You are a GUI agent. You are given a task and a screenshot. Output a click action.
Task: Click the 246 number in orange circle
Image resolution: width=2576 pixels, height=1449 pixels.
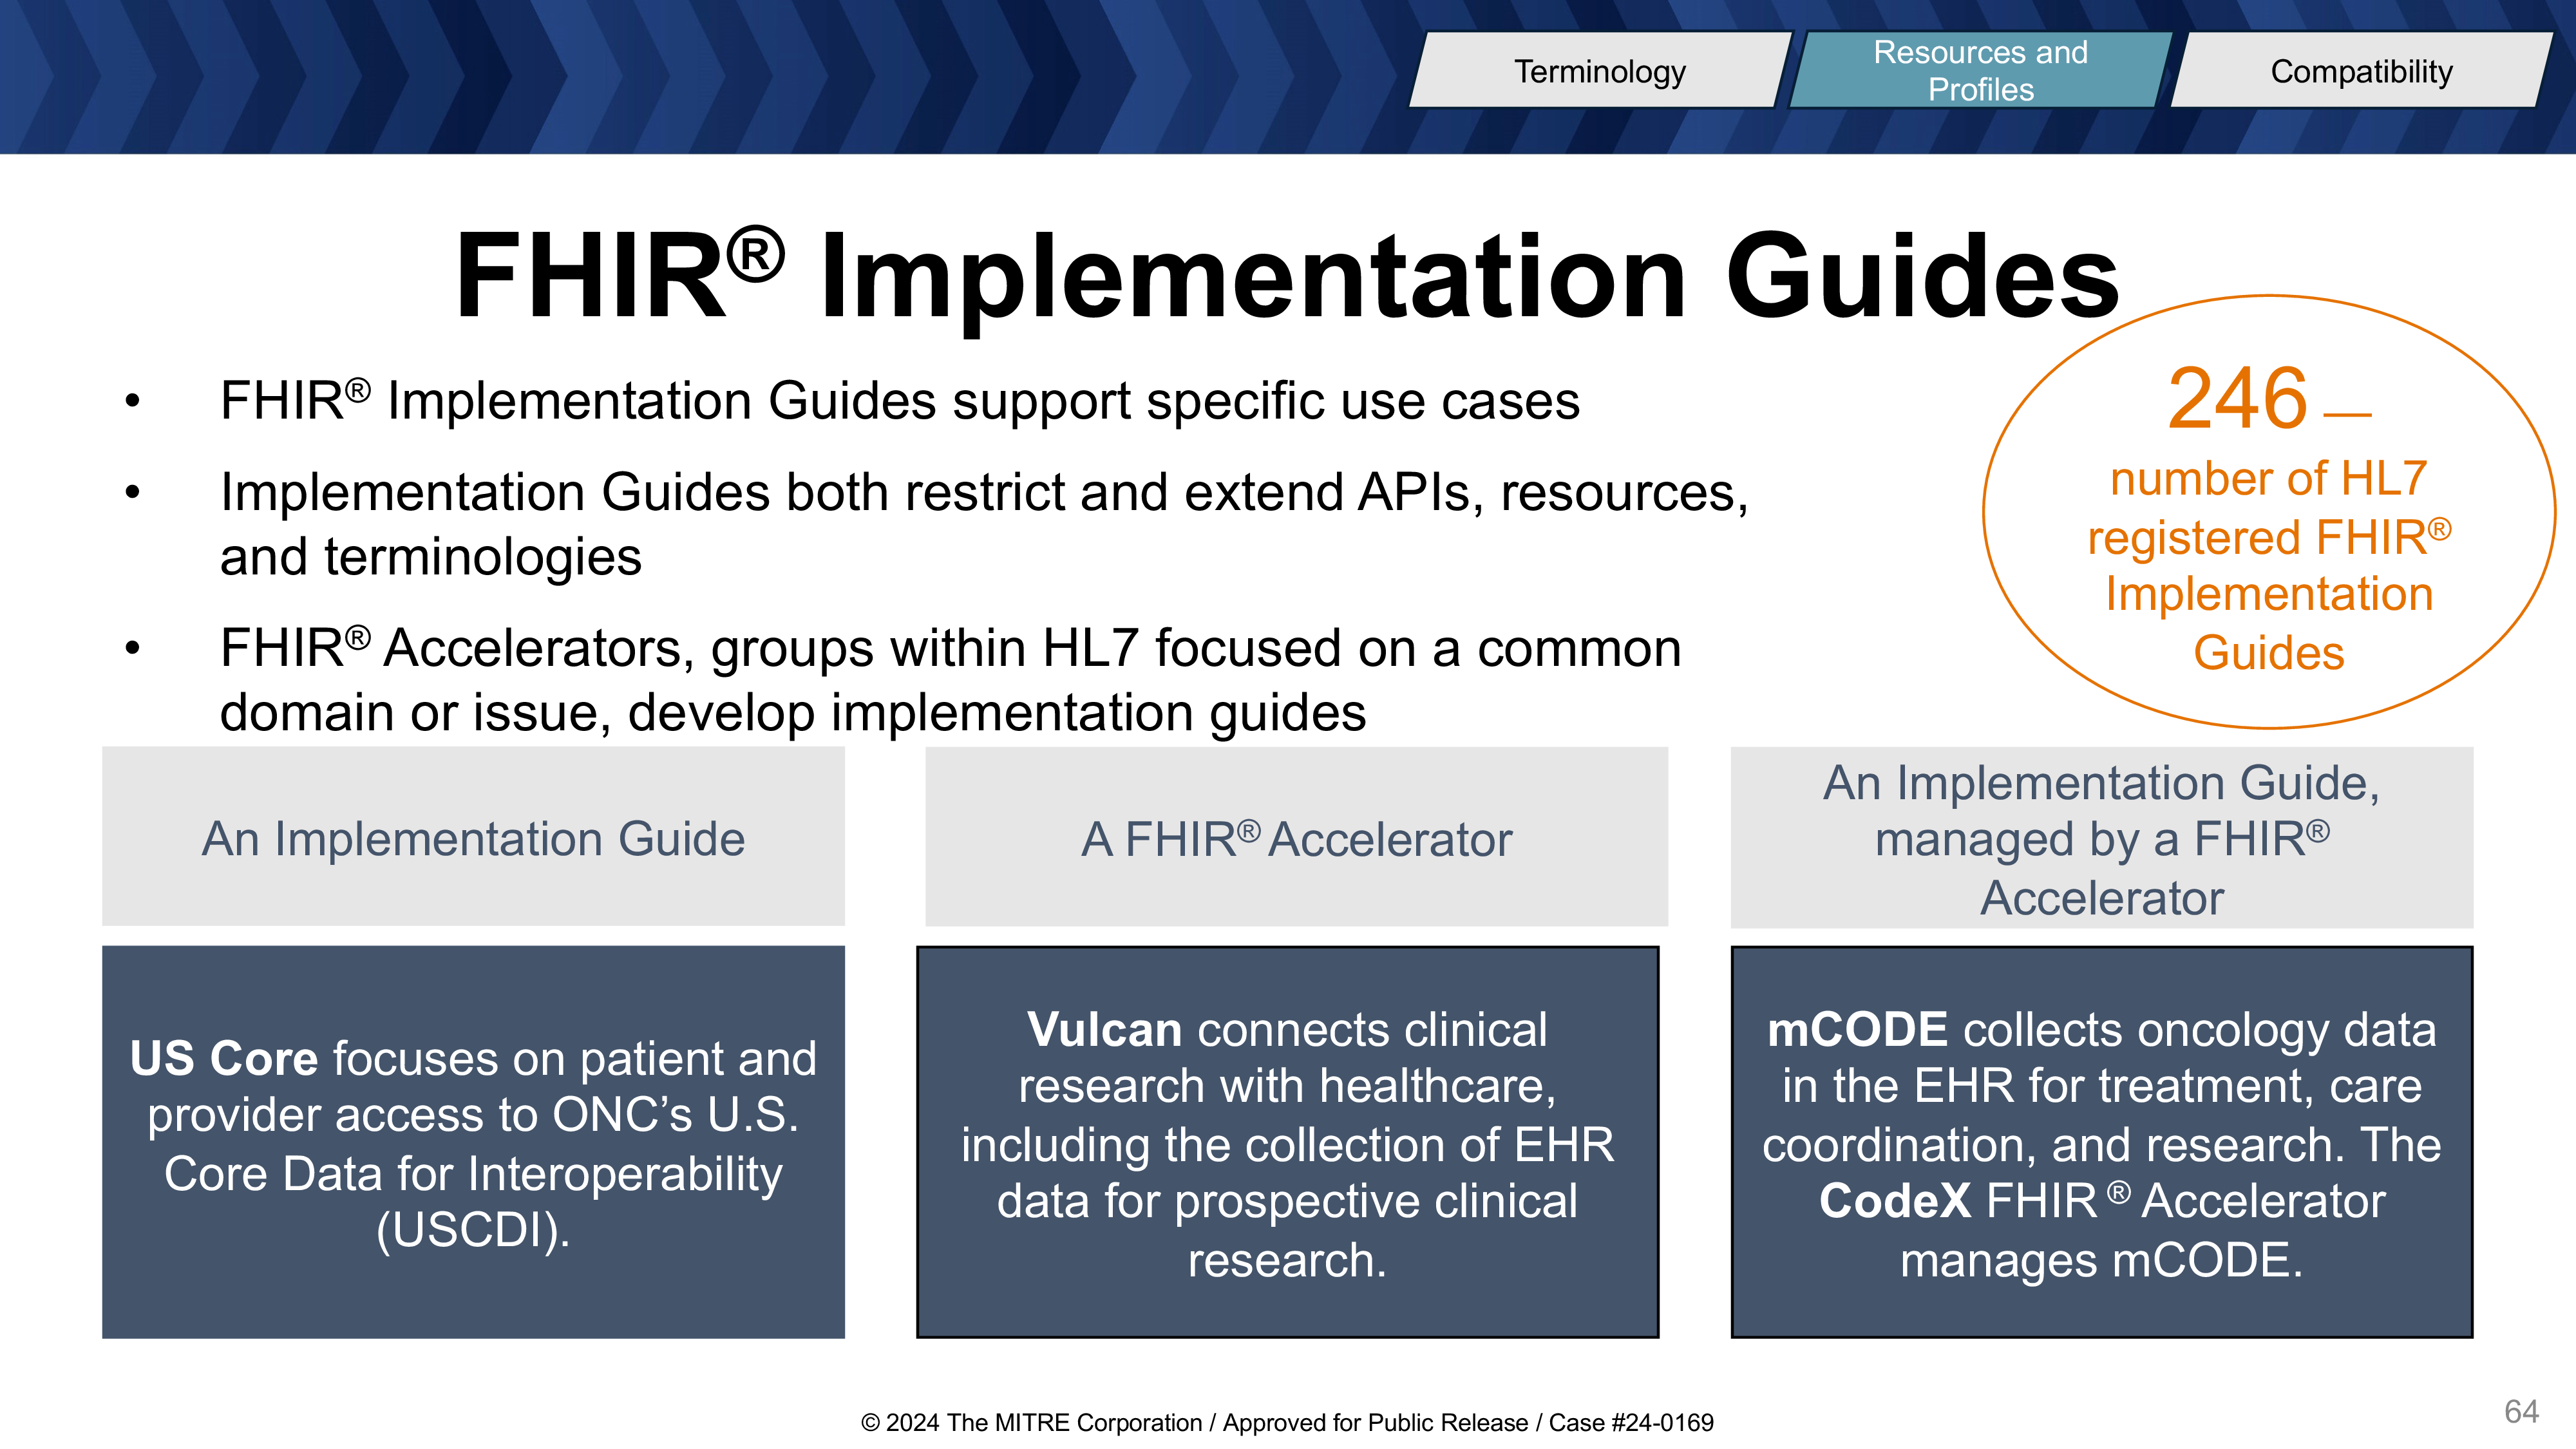[2237, 398]
